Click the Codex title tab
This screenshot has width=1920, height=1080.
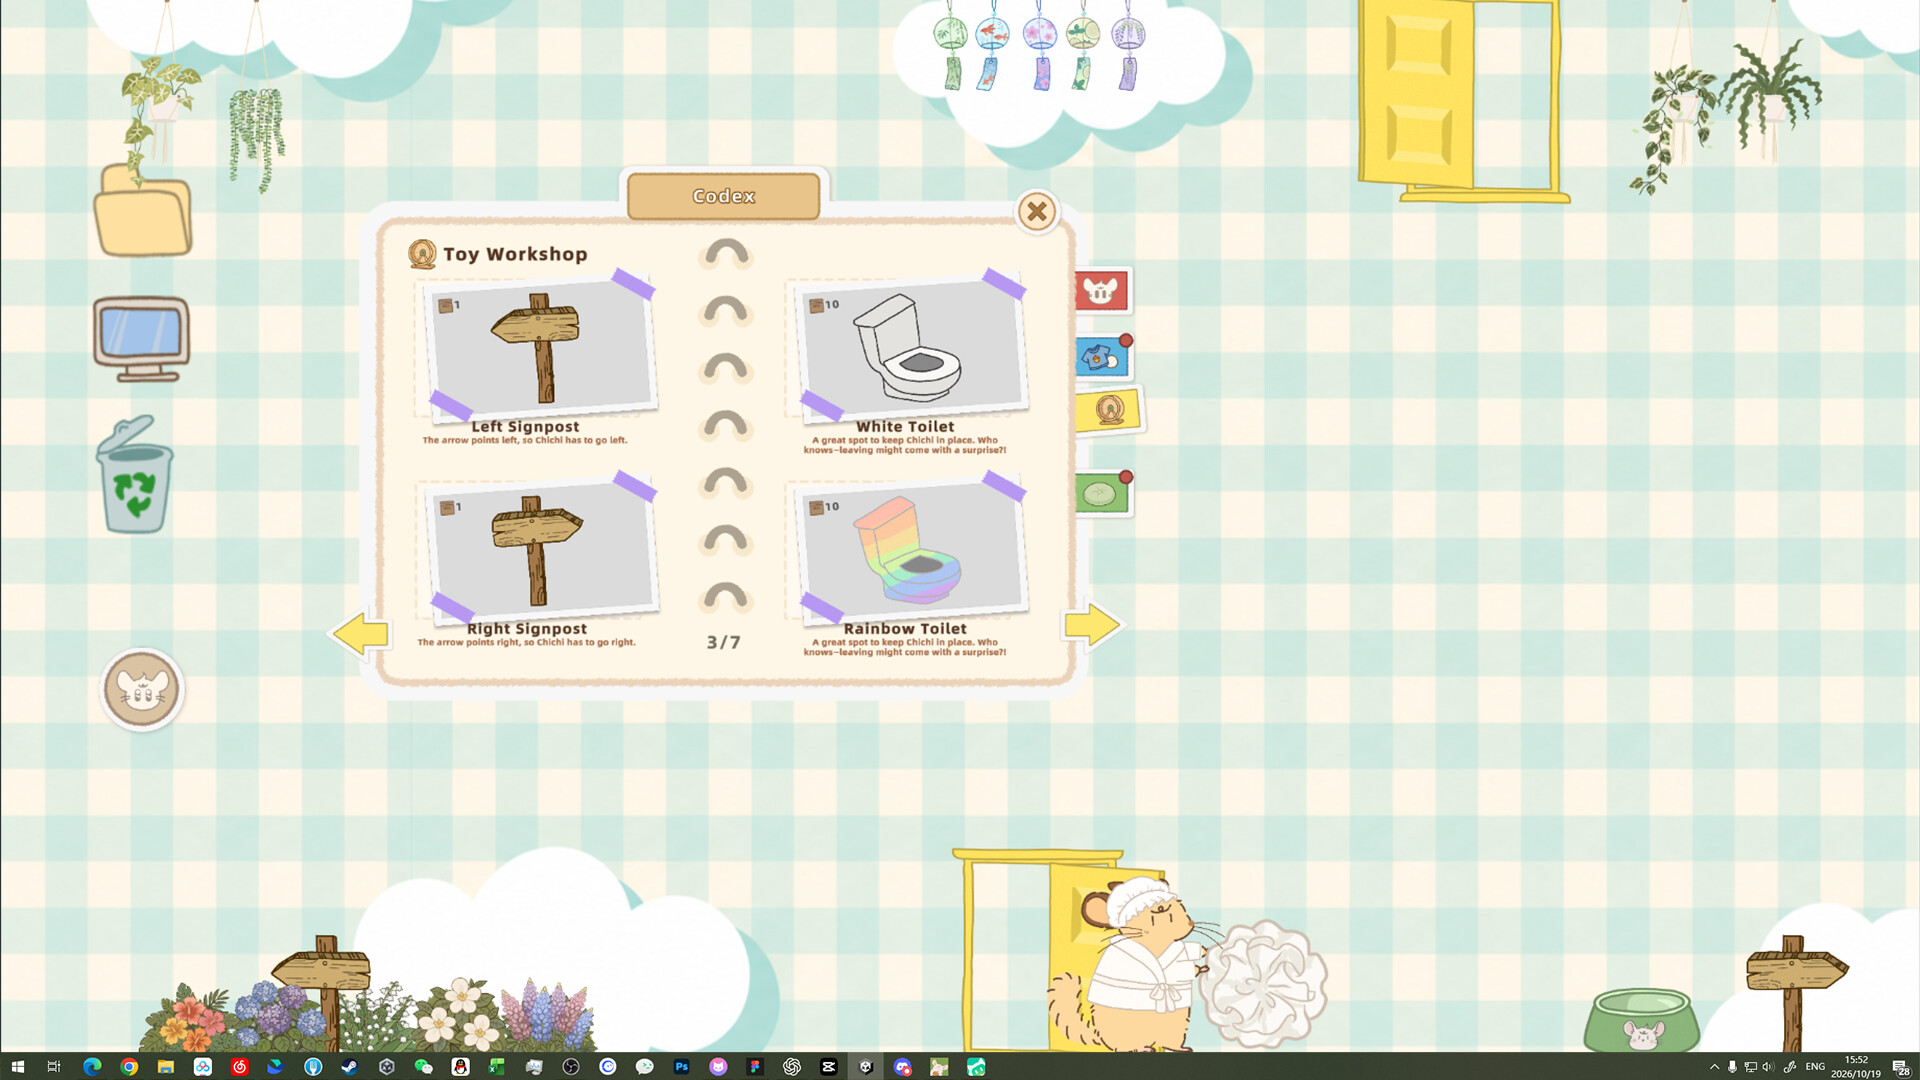tap(723, 196)
